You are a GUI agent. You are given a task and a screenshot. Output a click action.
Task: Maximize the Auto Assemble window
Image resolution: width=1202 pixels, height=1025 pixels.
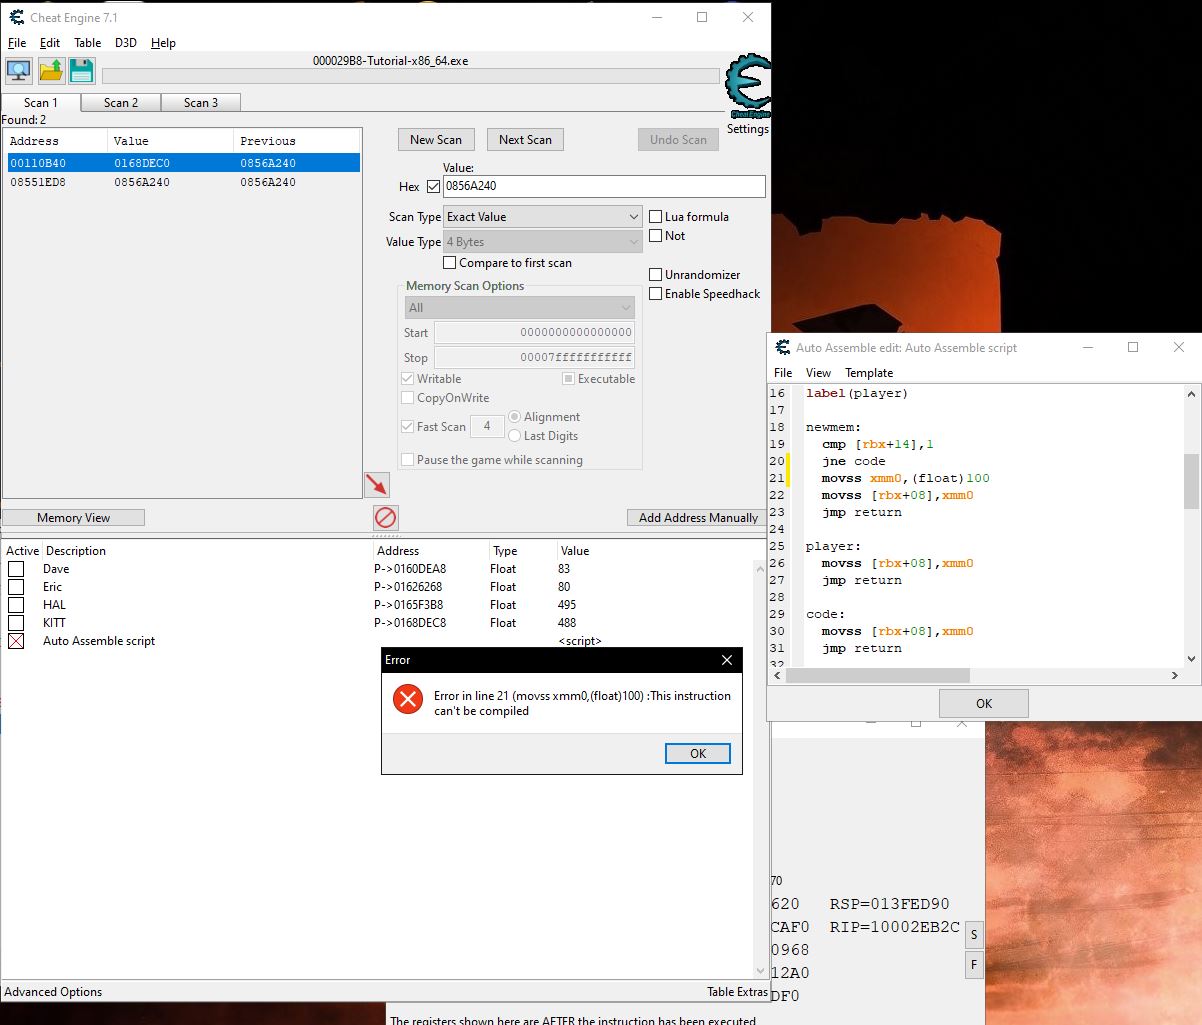(x=1133, y=347)
